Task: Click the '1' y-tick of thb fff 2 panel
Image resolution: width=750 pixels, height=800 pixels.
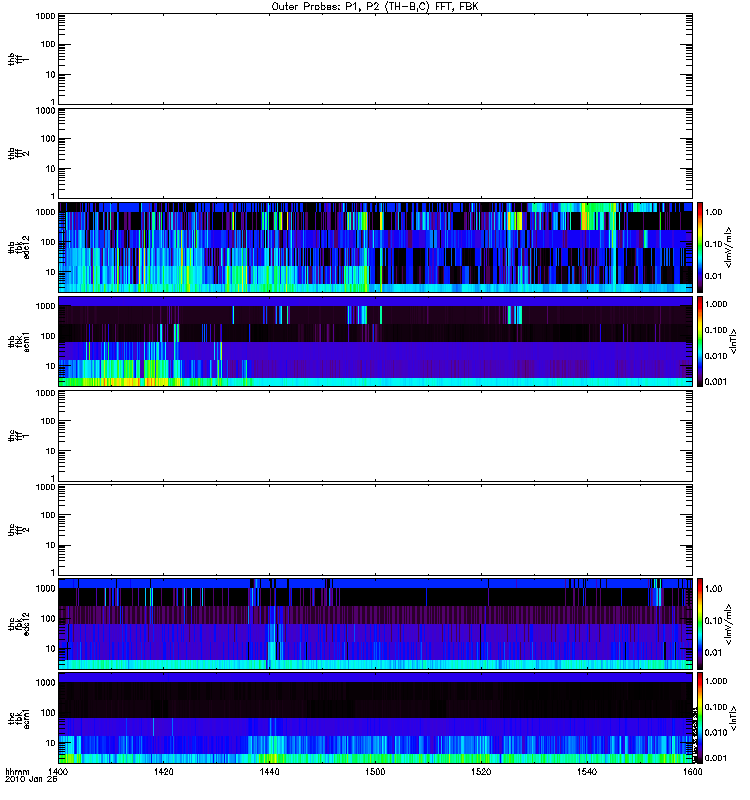Action: pyautogui.click(x=53, y=196)
